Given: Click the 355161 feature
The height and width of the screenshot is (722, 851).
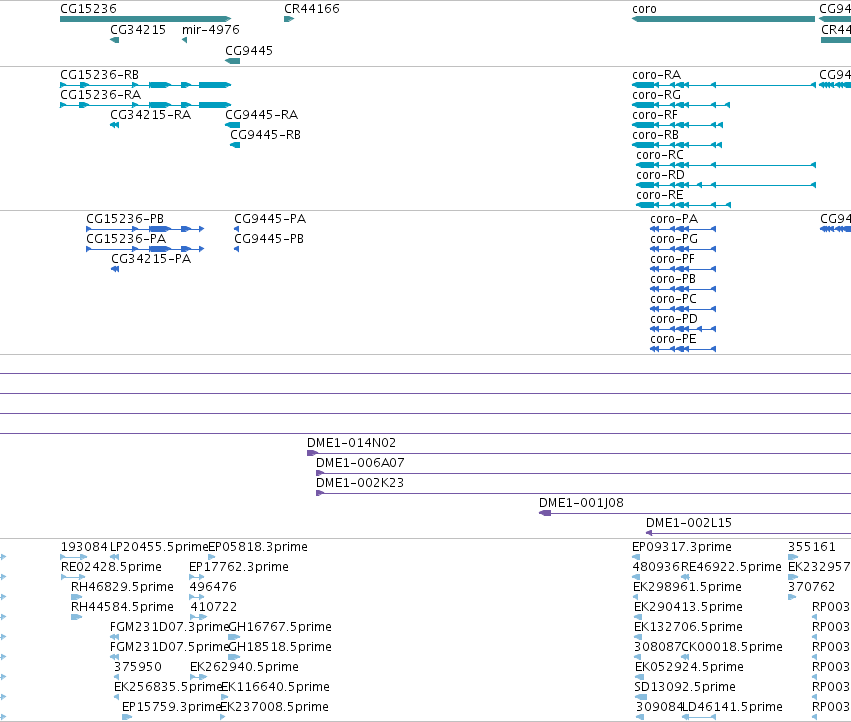Looking at the screenshot, I should pyautogui.click(x=793, y=557).
